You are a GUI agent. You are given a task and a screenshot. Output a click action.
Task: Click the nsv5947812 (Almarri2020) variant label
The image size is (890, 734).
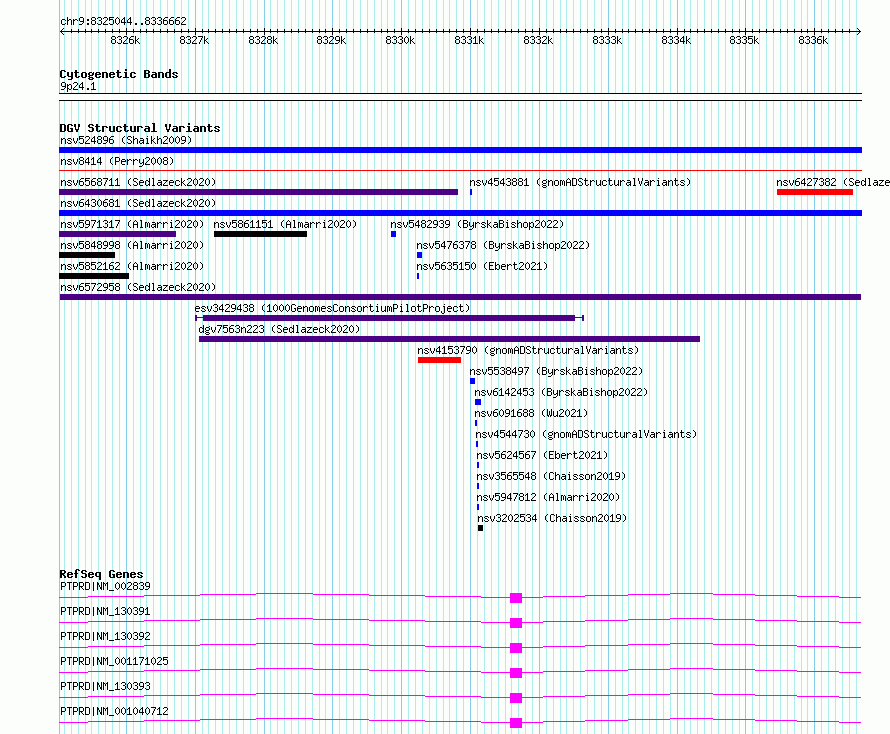pos(548,497)
